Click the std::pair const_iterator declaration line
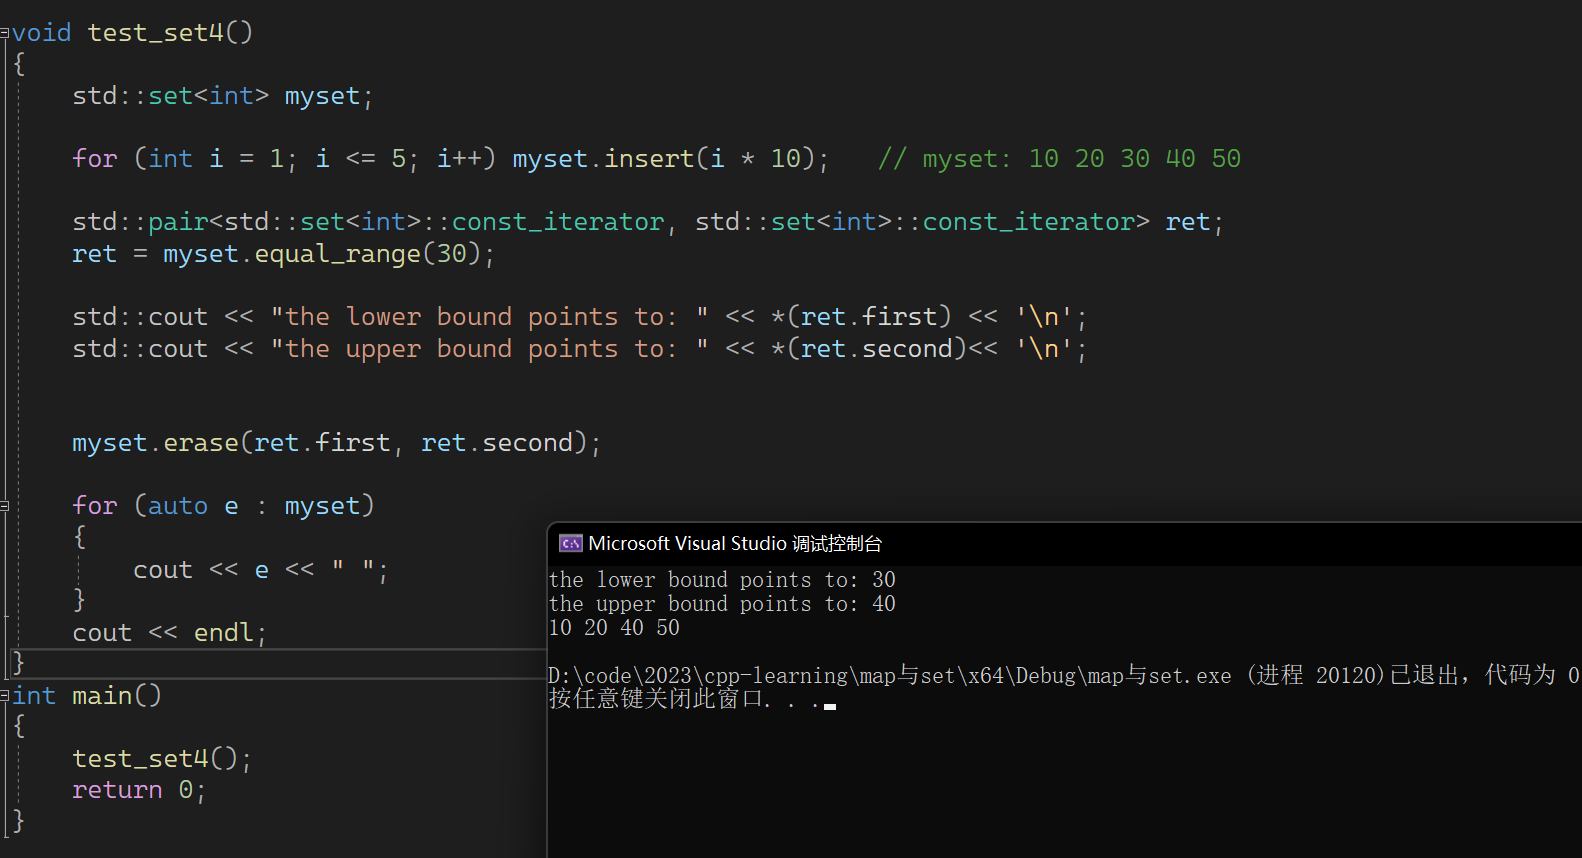The width and height of the screenshot is (1582, 858). 648,222
